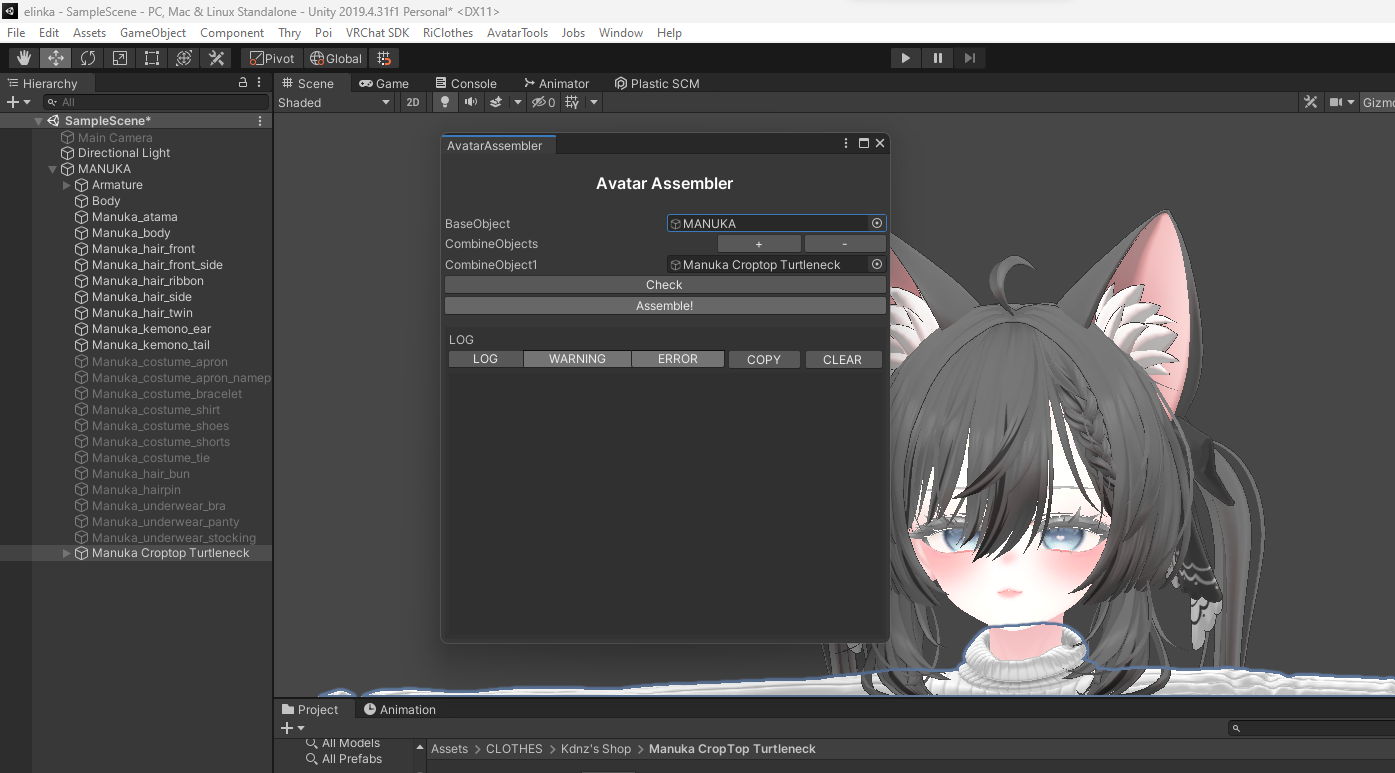Open AvatarAssembler window options menu

coord(846,143)
